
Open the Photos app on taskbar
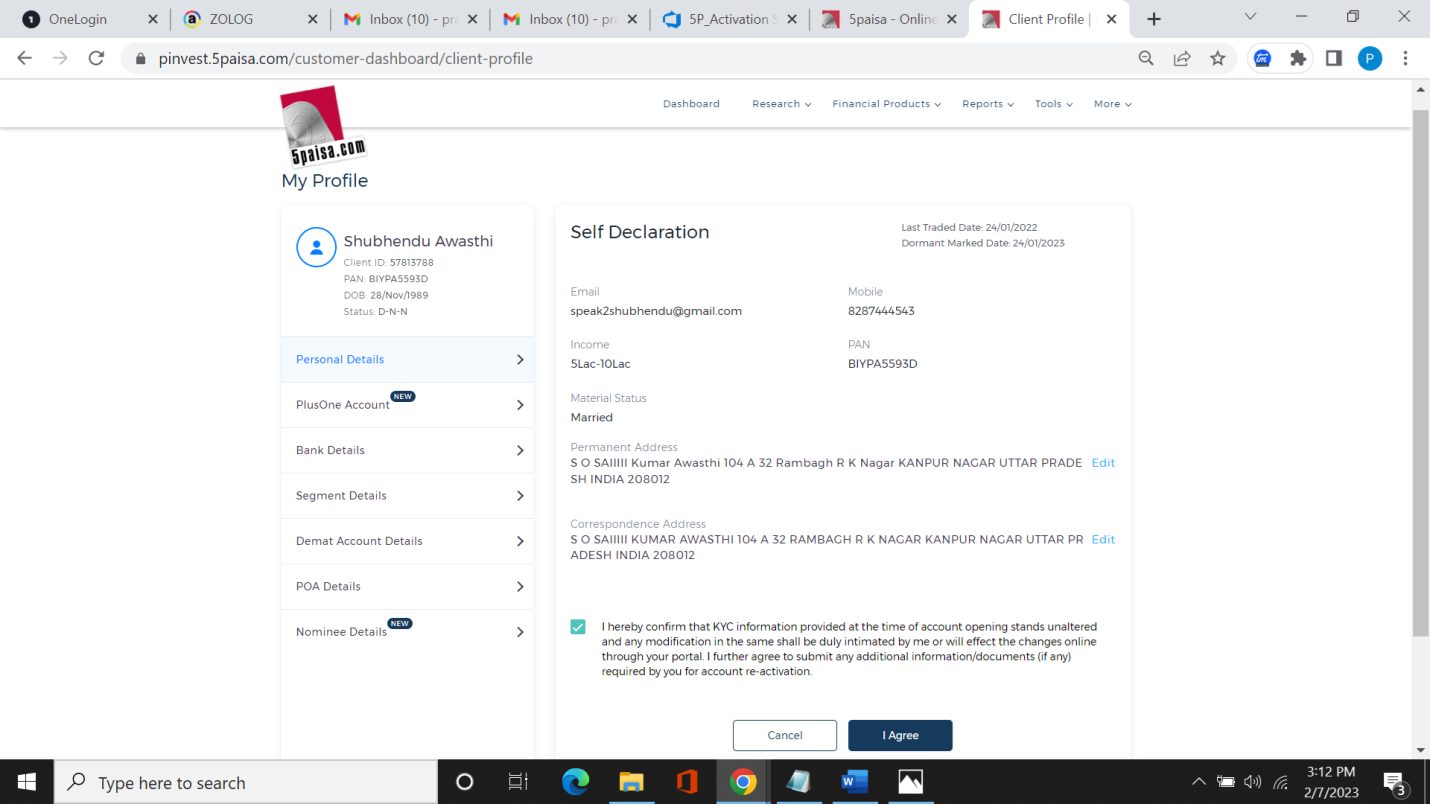click(910, 782)
